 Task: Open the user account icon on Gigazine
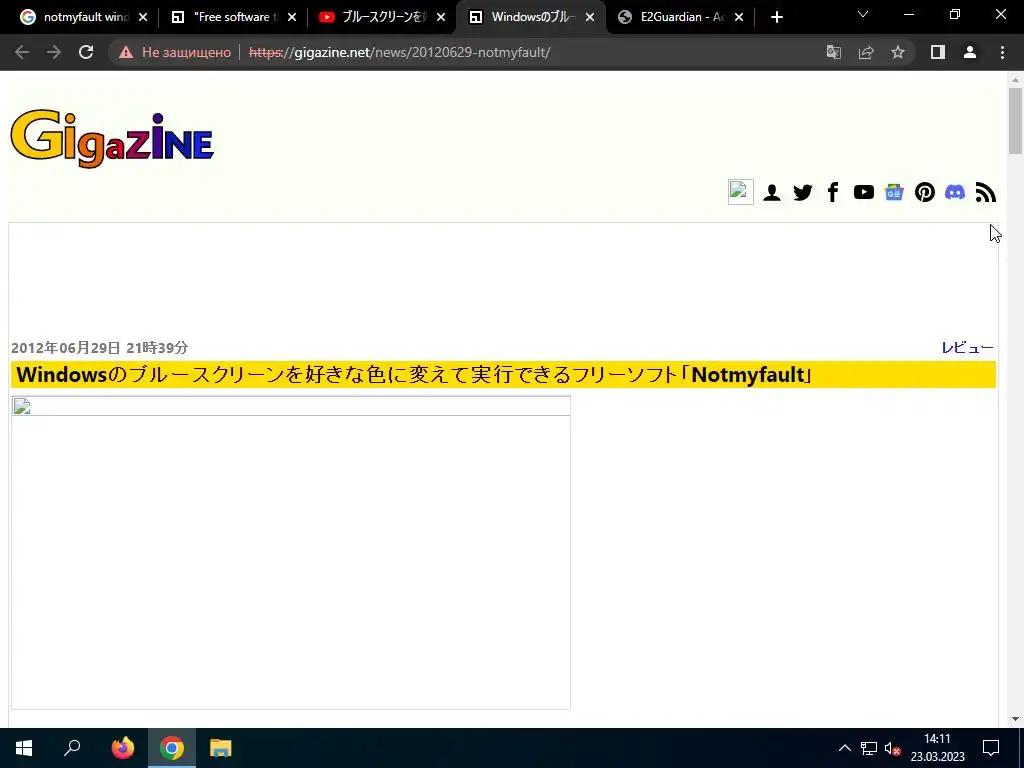click(772, 192)
